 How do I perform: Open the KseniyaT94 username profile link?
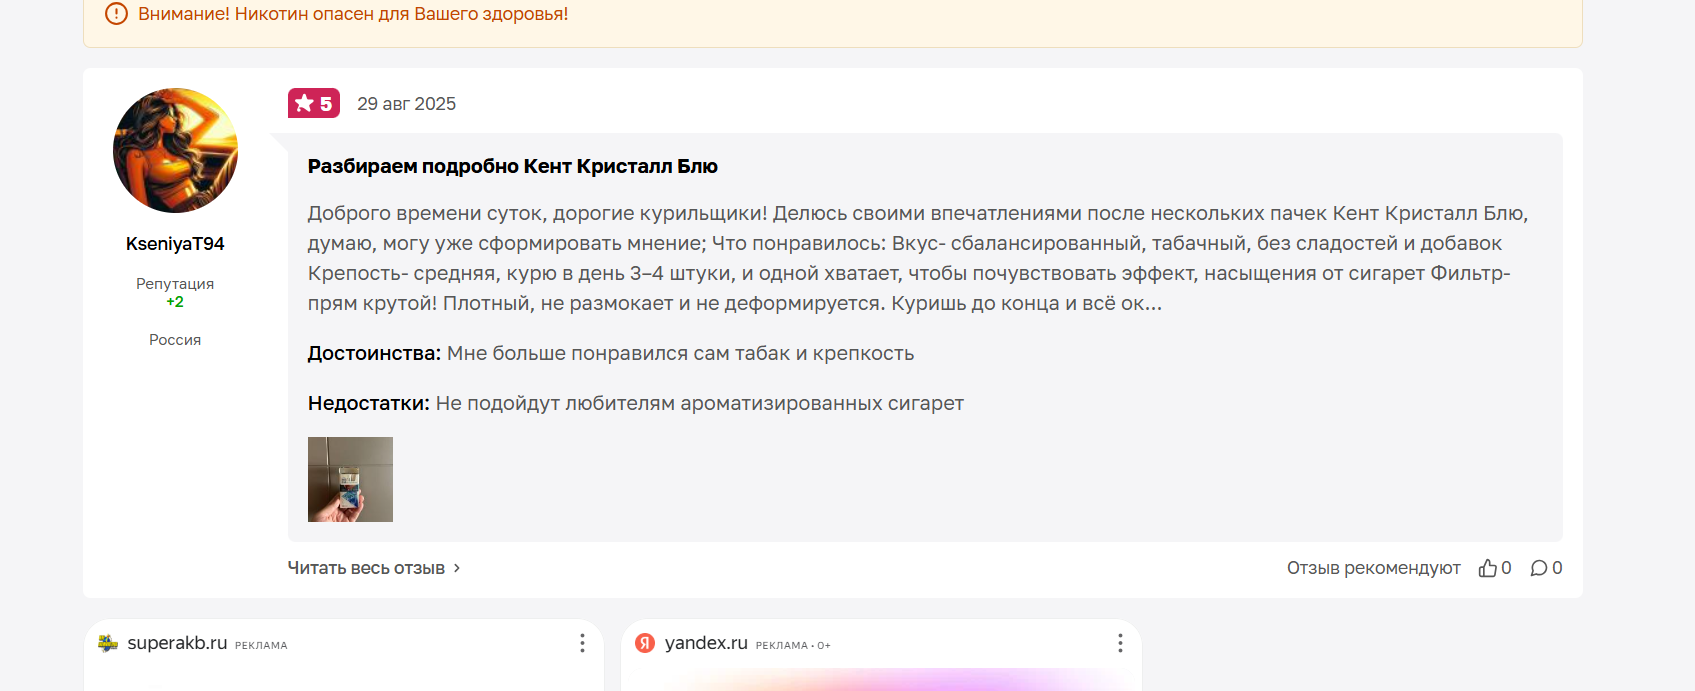[x=175, y=244]
